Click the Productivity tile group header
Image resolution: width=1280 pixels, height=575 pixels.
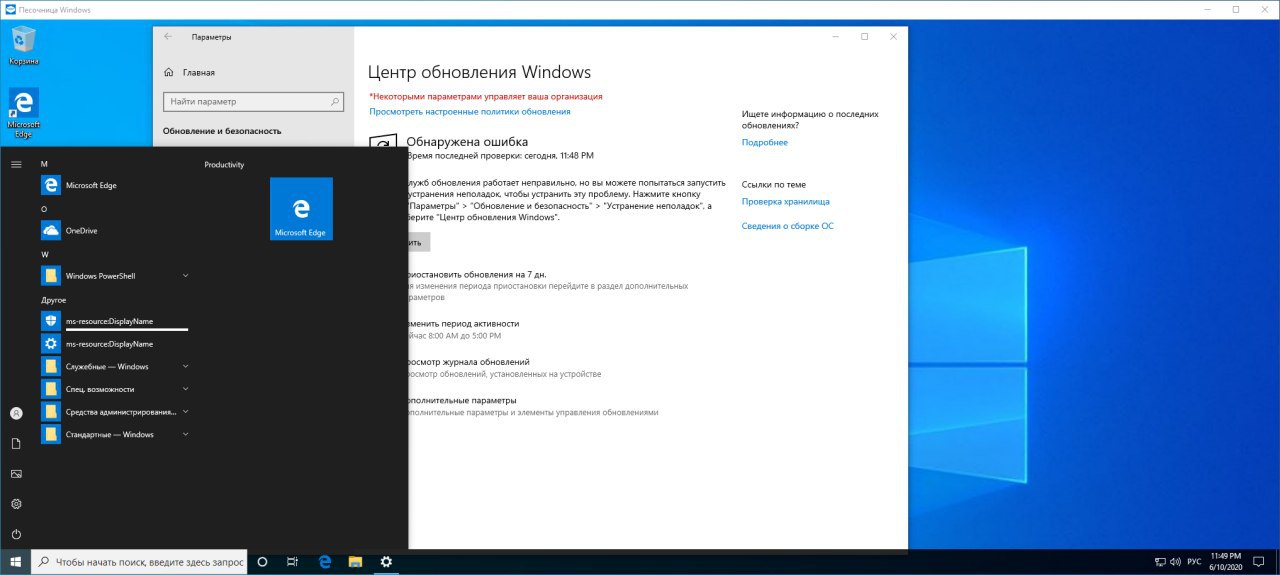[224, 165]
